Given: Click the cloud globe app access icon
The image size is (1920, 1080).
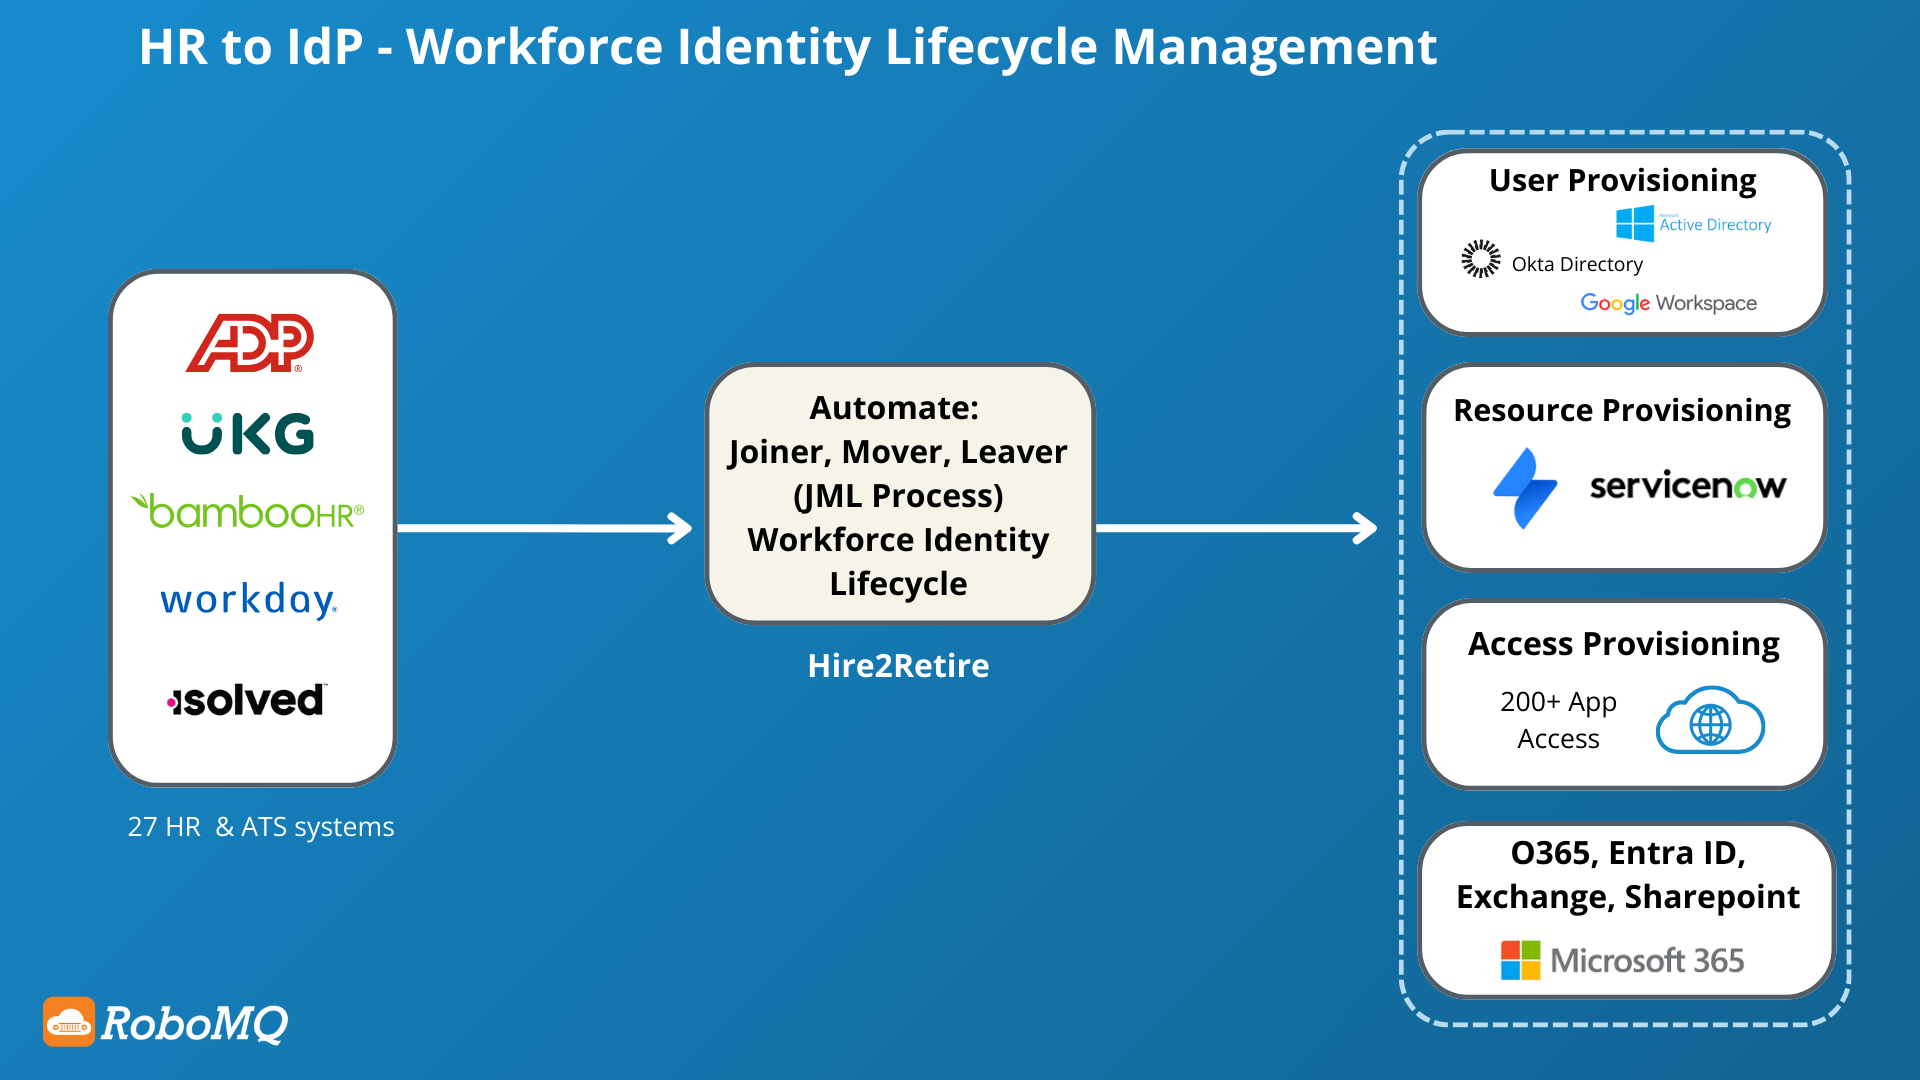Looking at the screenshot, I should click(x=1710, y=721).
